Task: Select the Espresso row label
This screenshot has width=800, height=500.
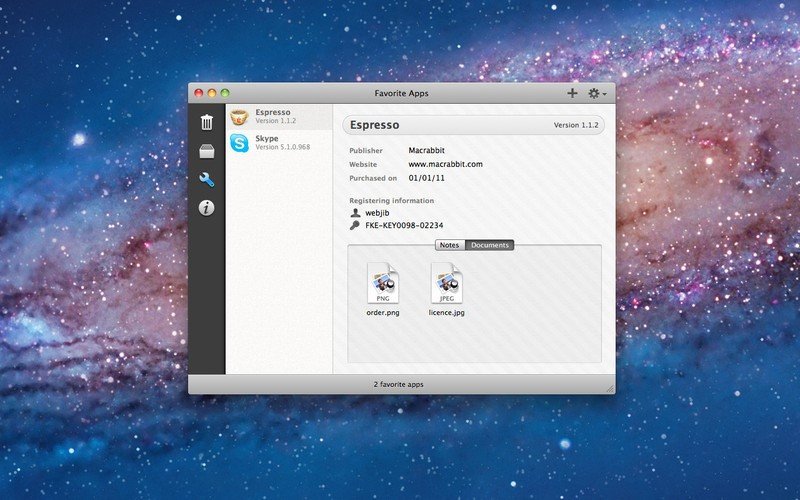Action: pyautogui.click(x=273, y=112)
